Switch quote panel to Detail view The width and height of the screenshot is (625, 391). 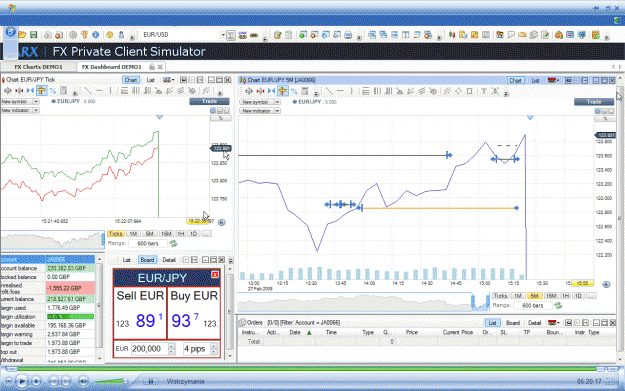pos(169,260)
